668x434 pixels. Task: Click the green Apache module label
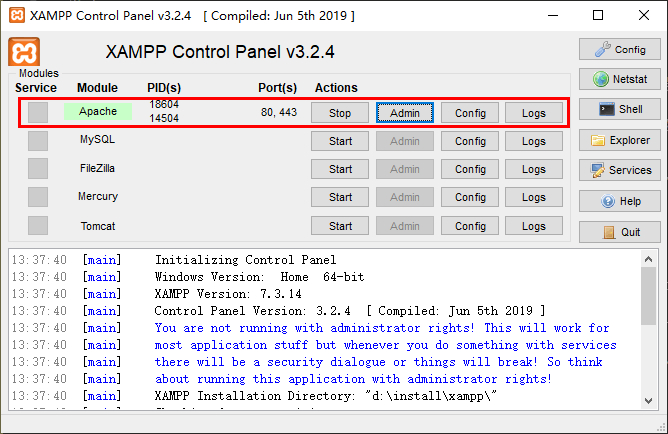(98, 111)
